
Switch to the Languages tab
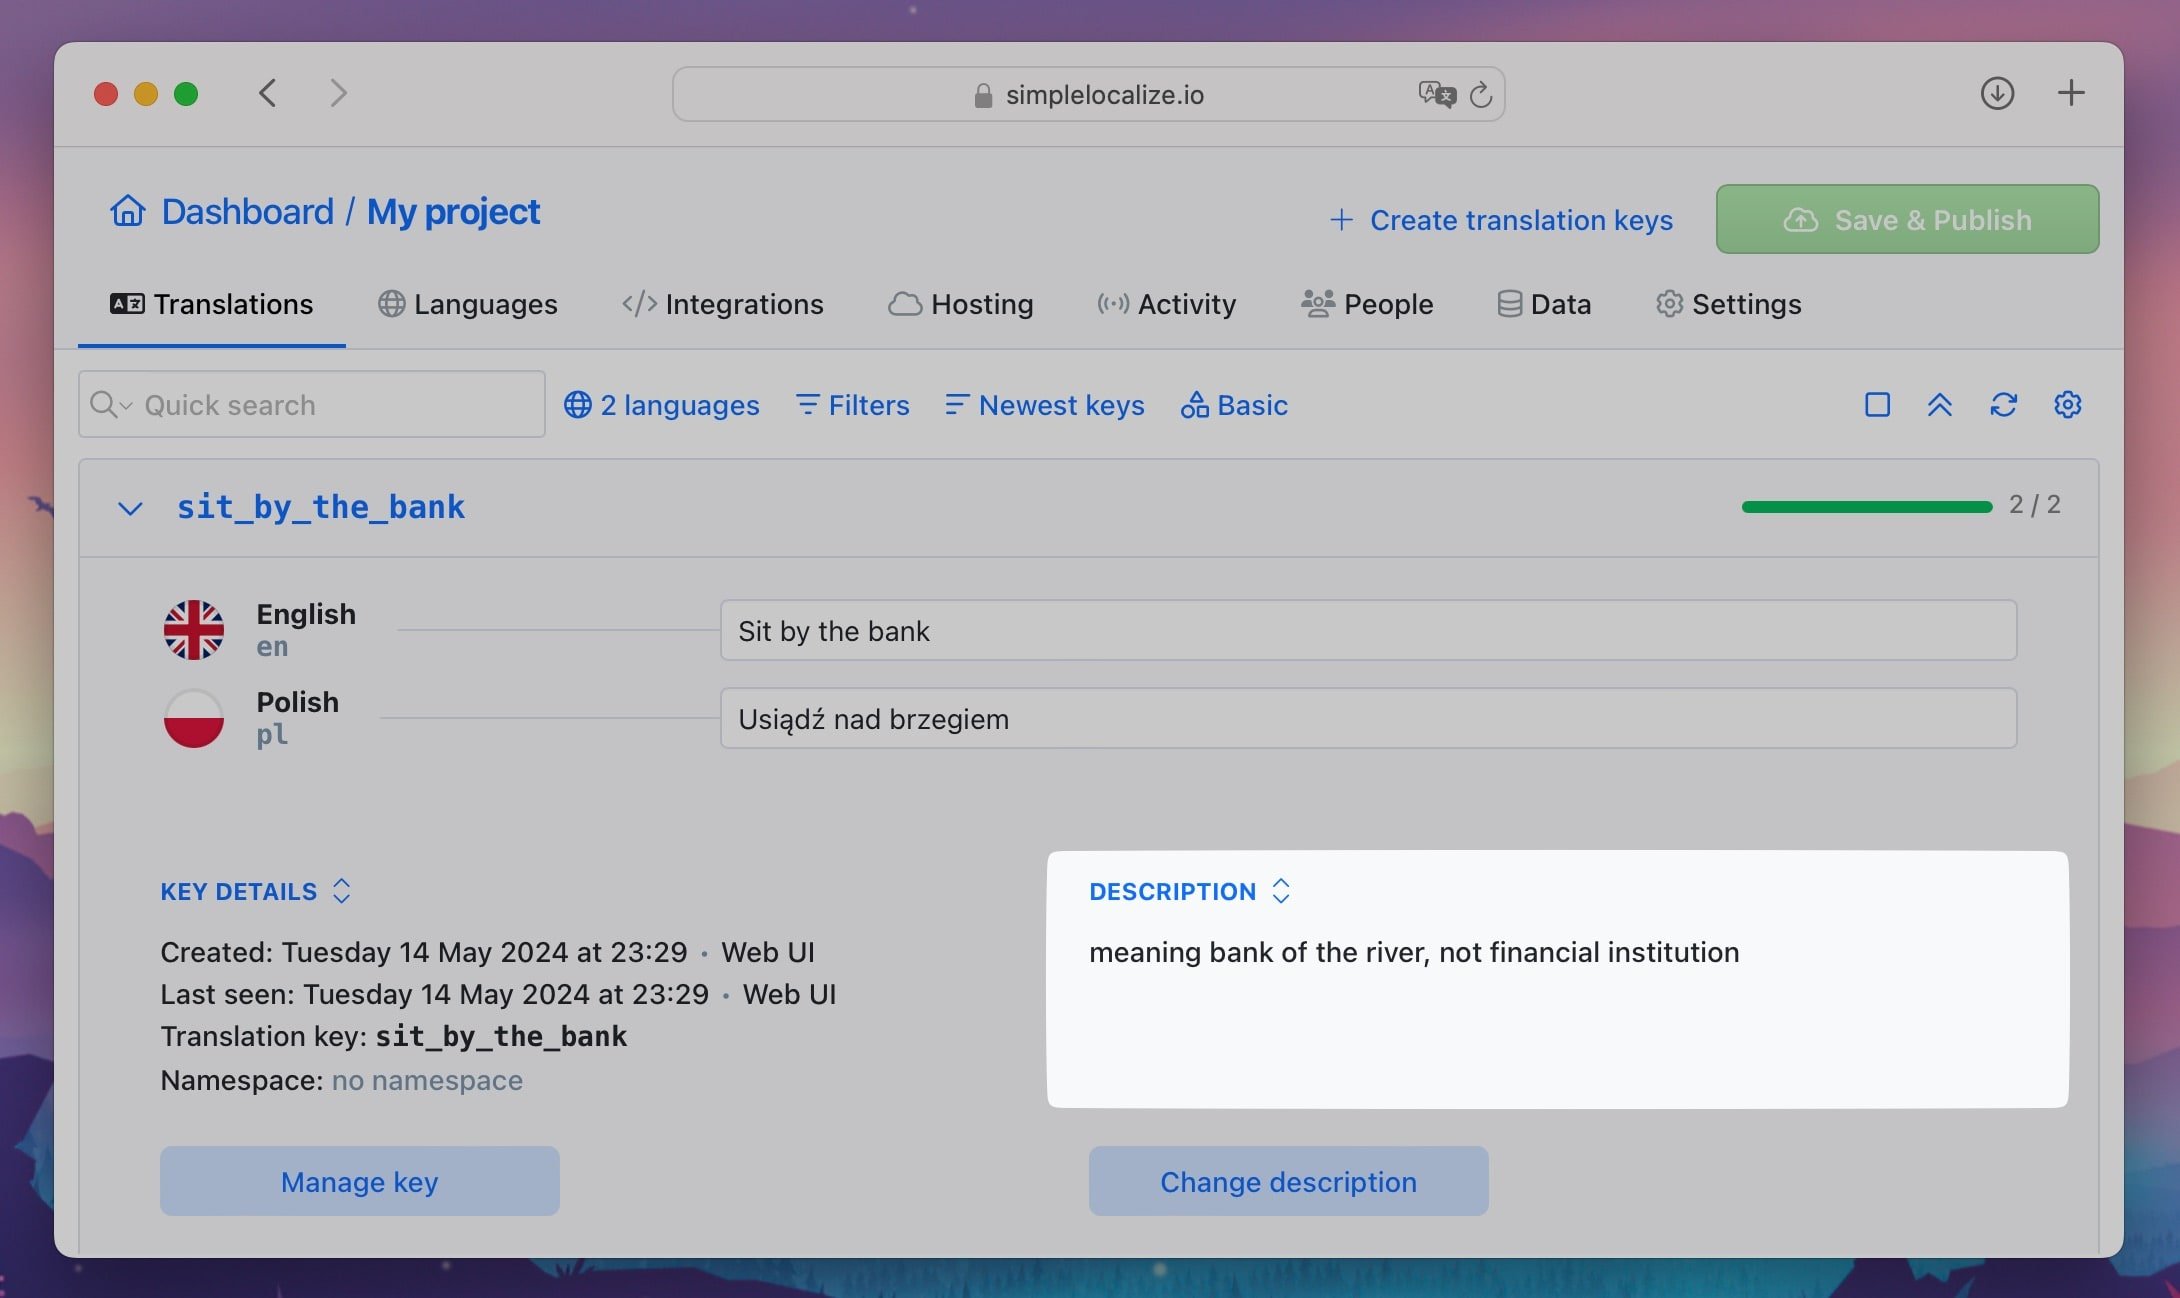[x=467, y=304]
